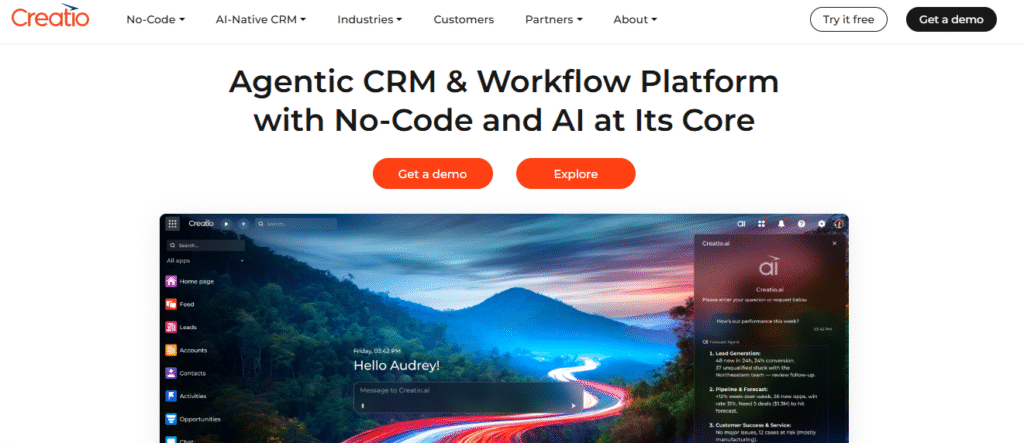Open the app launcher grid icon

coord(173,224)
